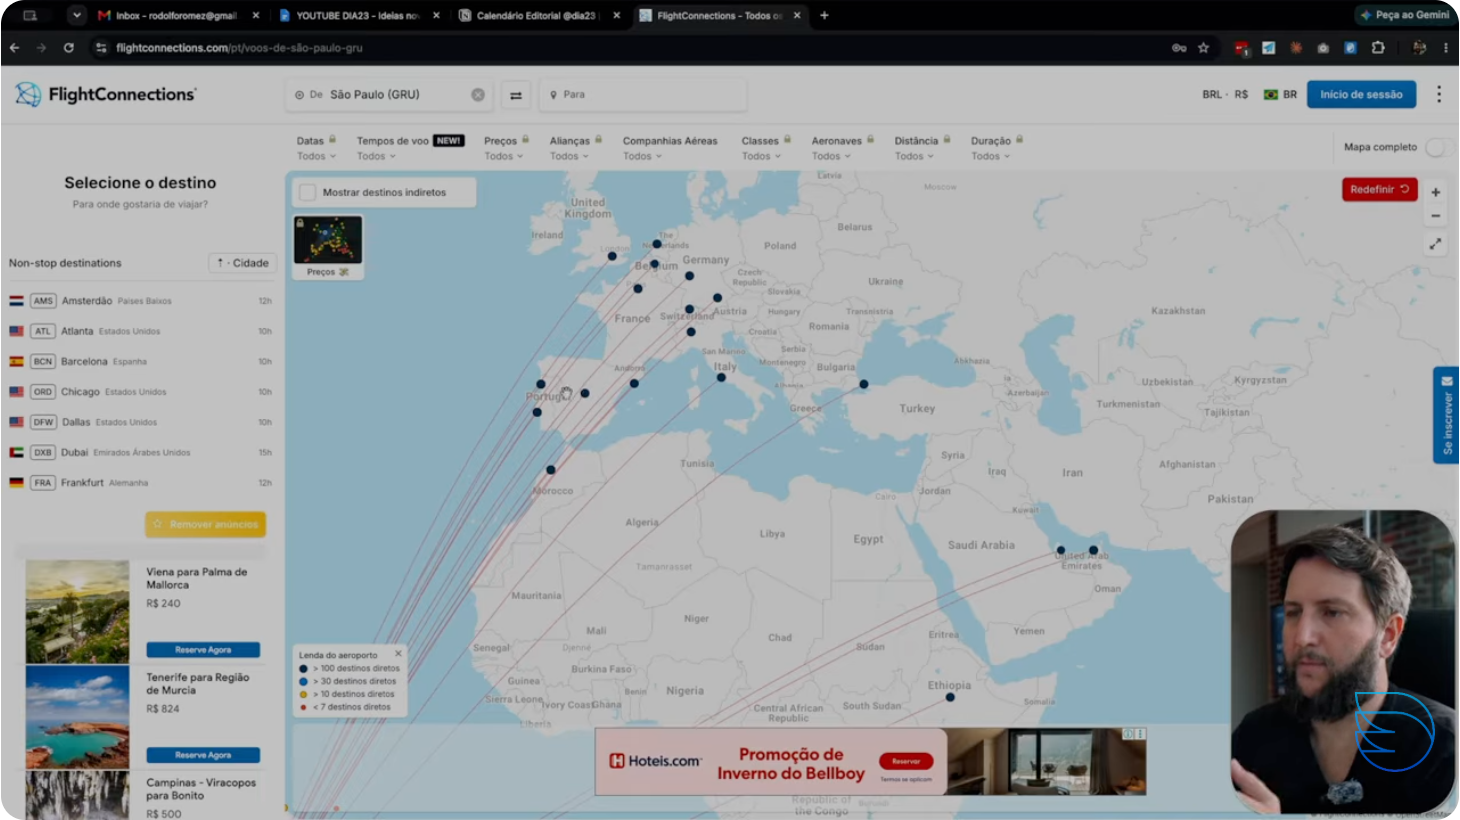Click the Telegram extension icon
The width and height of the screenshot is (1460, 820).
(1268, 47)
